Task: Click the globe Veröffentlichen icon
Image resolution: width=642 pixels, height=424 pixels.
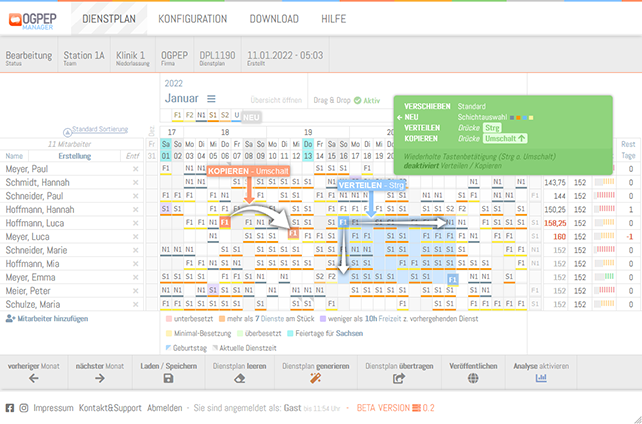Action: tap(473, 379)
